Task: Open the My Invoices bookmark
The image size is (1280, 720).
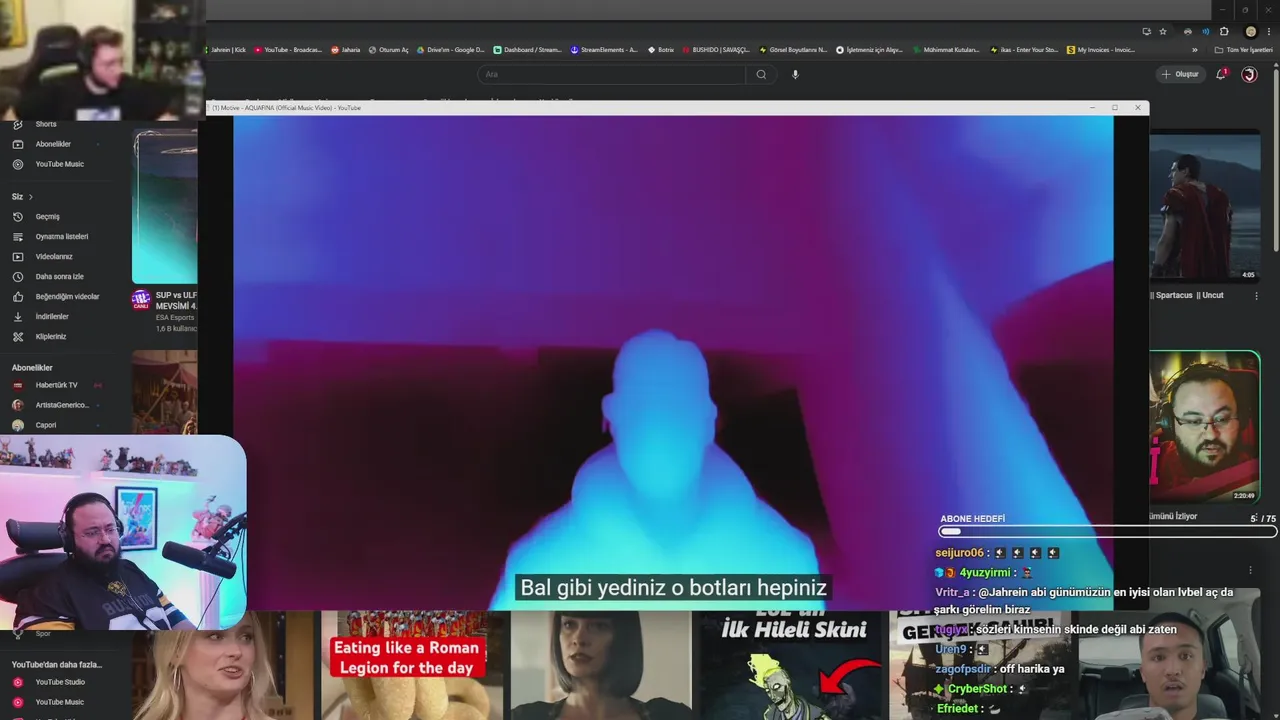Action: [x=1101, y=49]
